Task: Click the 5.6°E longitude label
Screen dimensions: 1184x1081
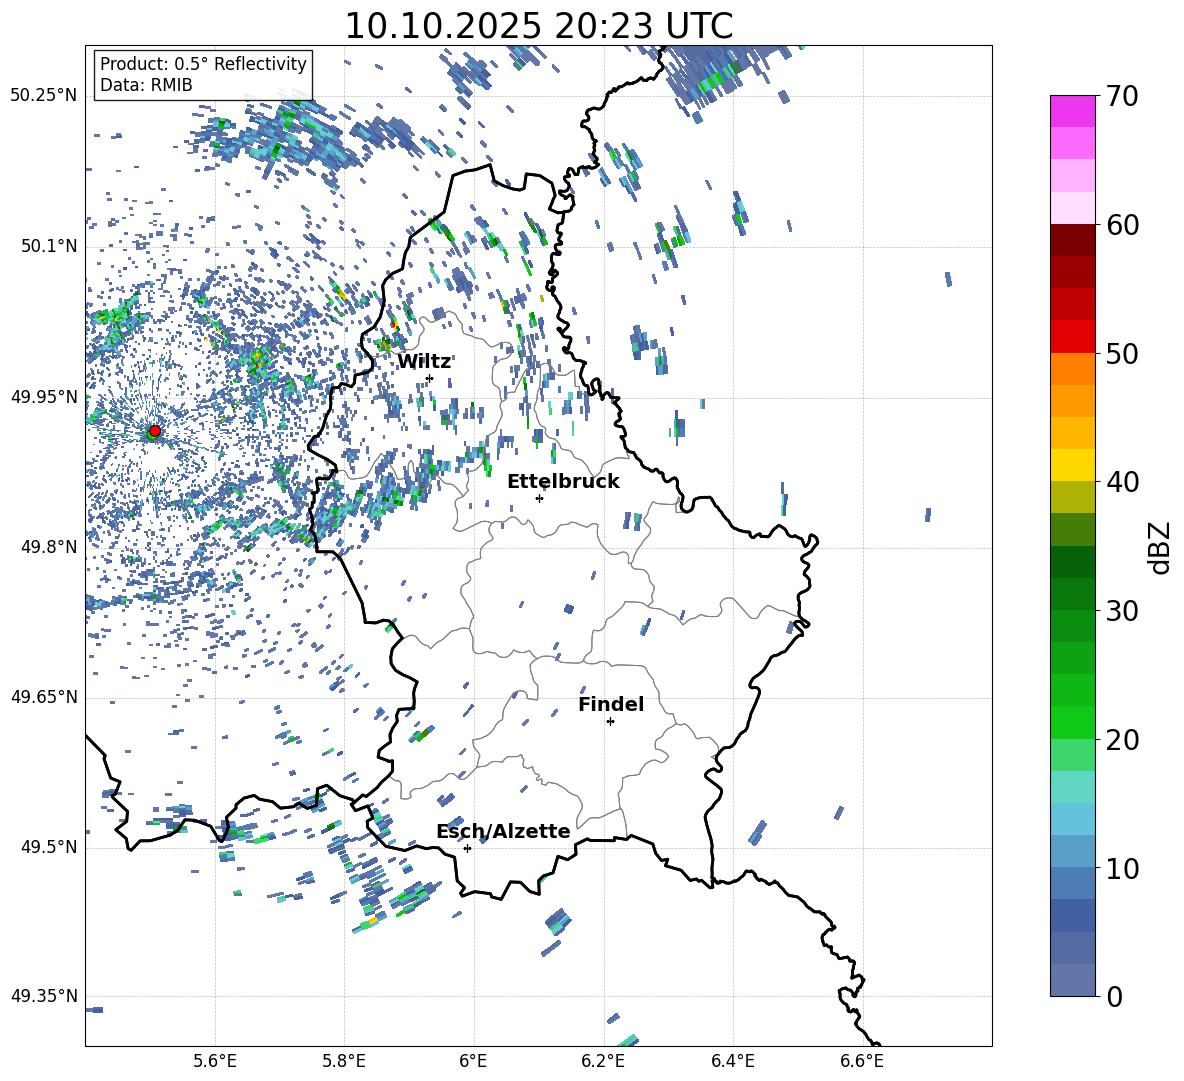Action: [215, 1061]
